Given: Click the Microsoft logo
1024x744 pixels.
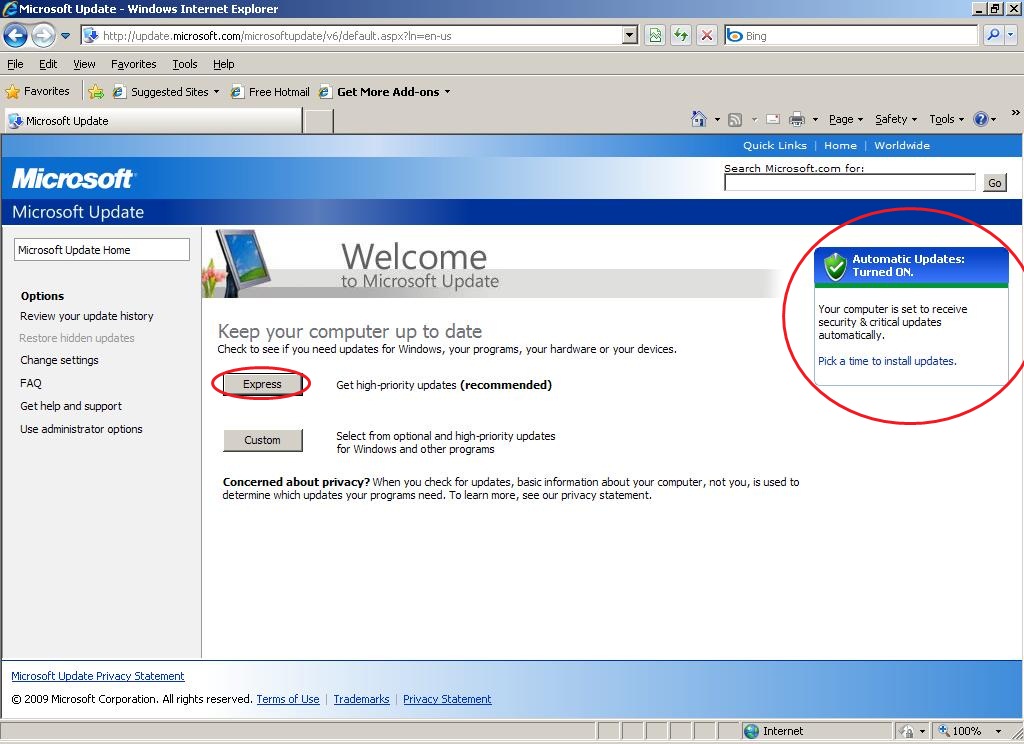Looking at the screenshot, I should 73,178.
